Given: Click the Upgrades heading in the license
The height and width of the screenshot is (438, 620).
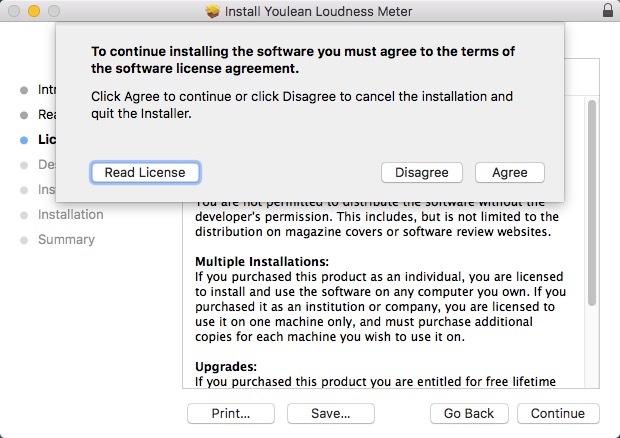Looking at the screenshot, I should tap(225, 366).
